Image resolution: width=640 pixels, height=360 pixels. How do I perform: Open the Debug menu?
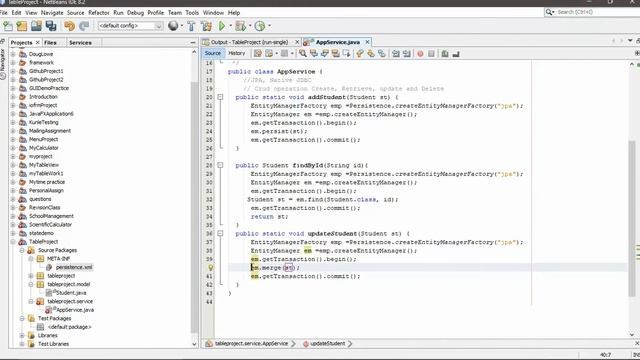135,13
